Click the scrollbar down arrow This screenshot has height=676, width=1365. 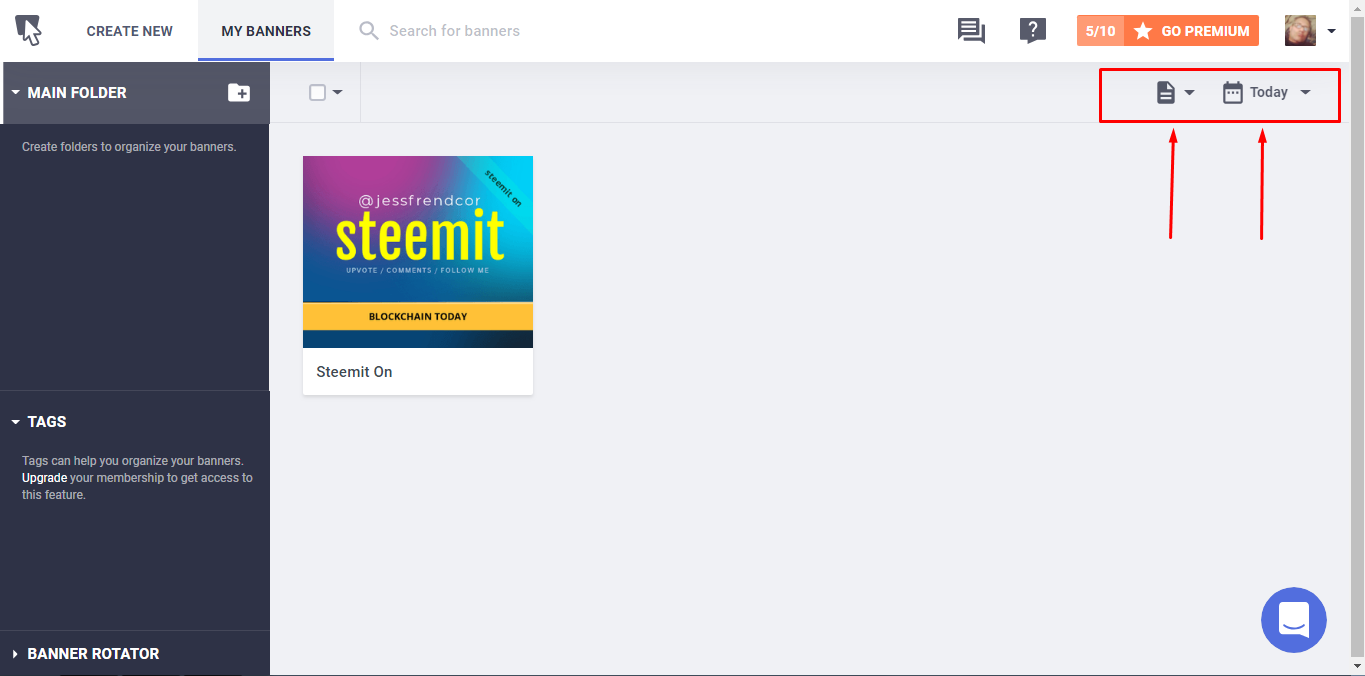point(1357,666)
